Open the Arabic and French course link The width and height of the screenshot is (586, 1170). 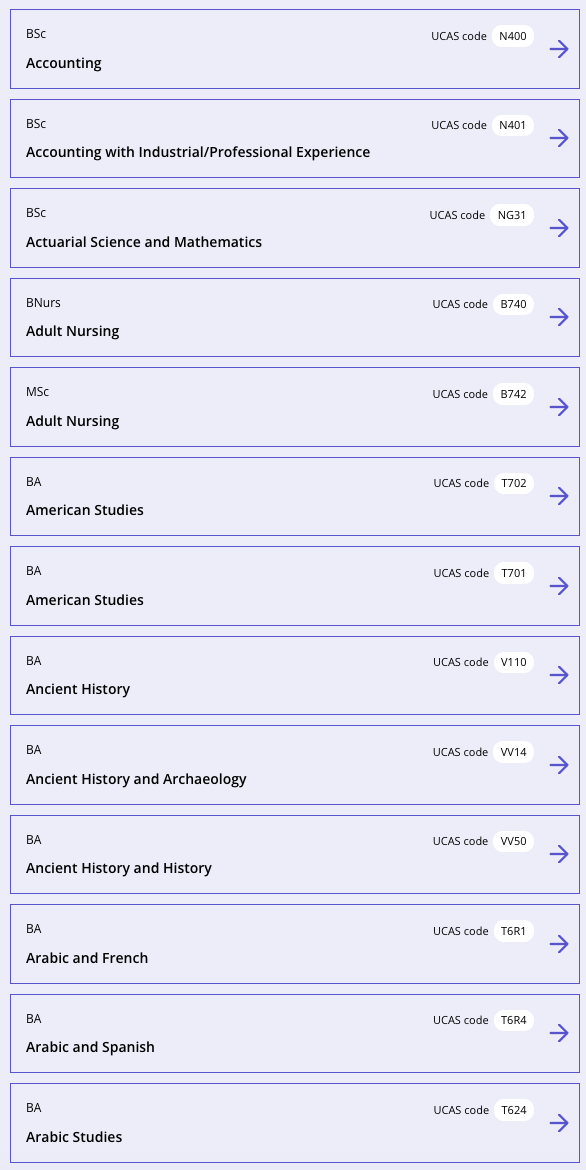87,958
